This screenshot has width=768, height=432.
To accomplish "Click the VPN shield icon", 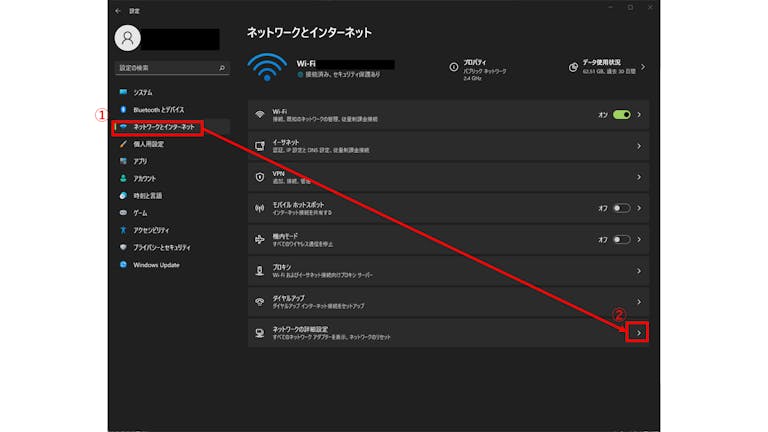I will click(x=260, y=177).
